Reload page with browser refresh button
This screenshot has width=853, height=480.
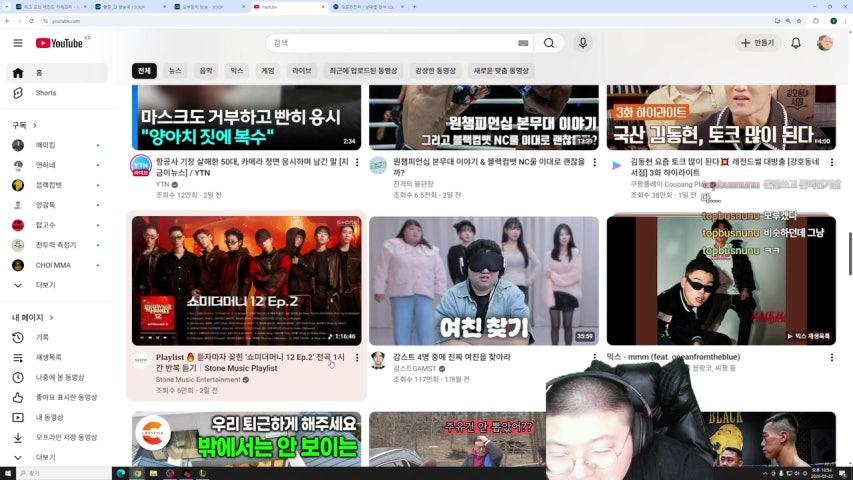[x=31, y=21]
